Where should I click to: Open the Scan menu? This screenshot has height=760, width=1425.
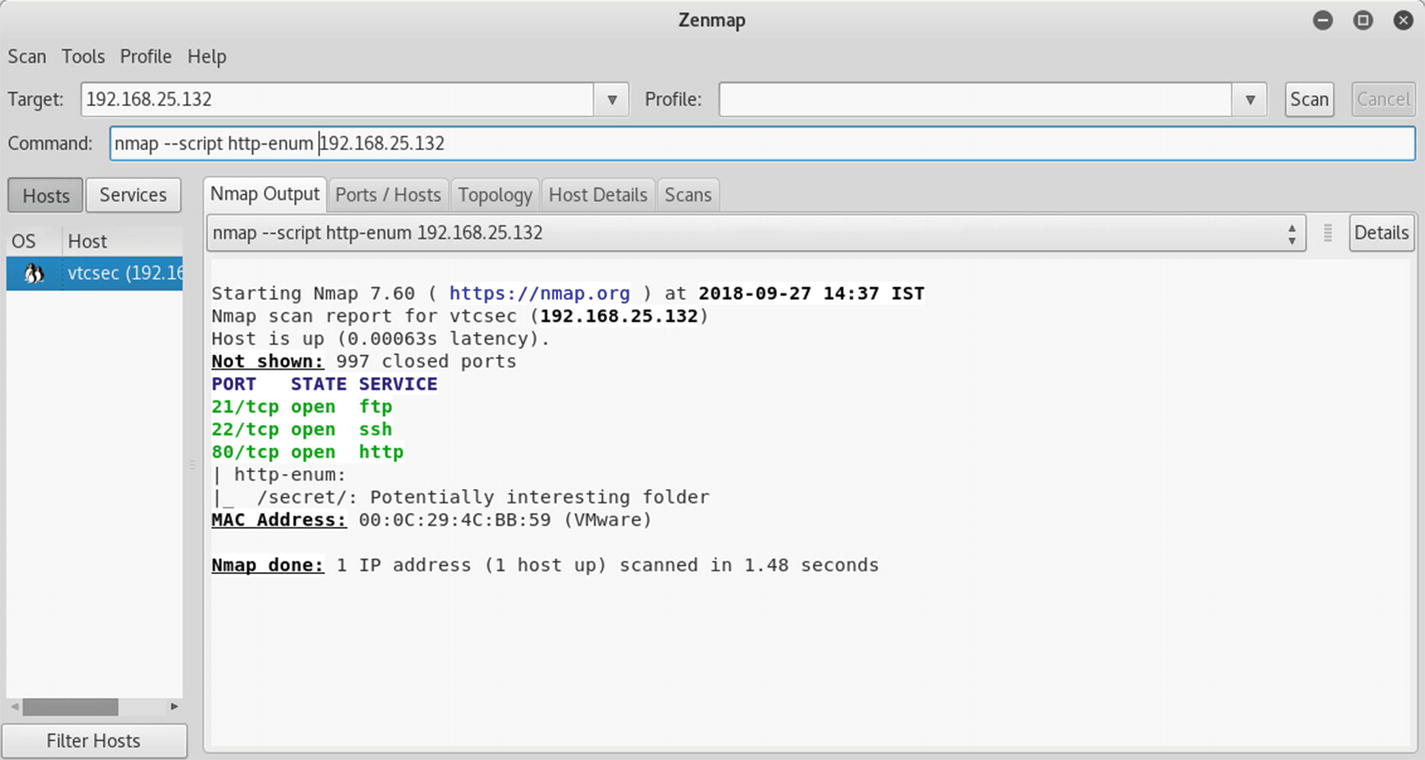27,57
